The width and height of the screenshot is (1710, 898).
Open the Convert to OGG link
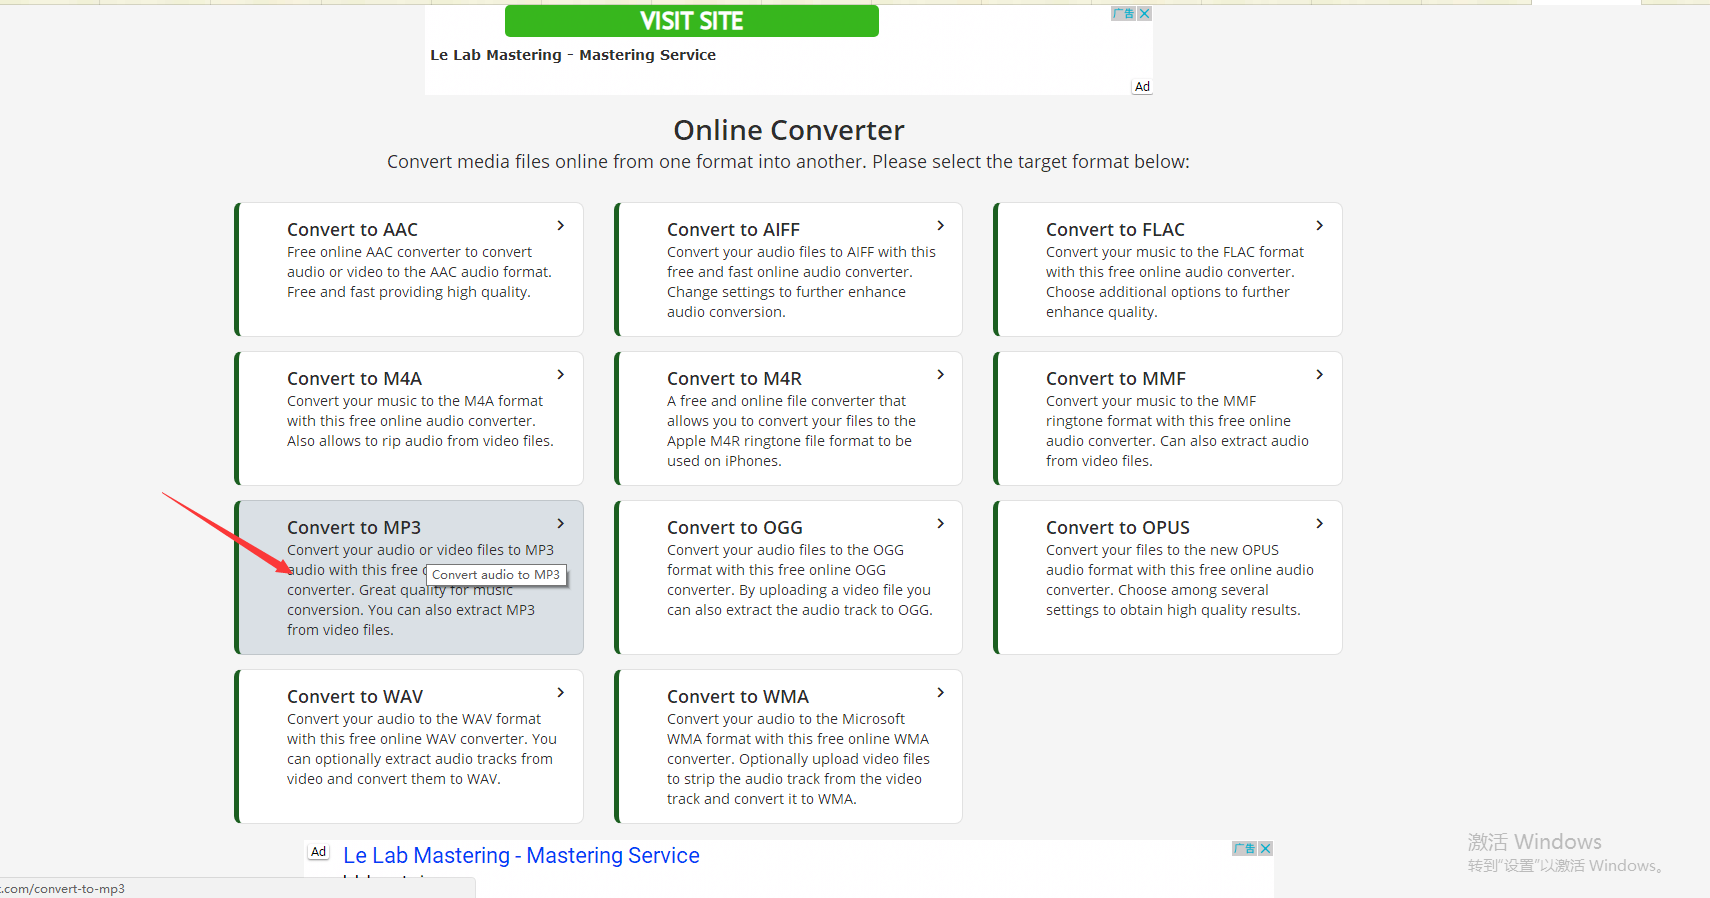[x=735, y=528]
